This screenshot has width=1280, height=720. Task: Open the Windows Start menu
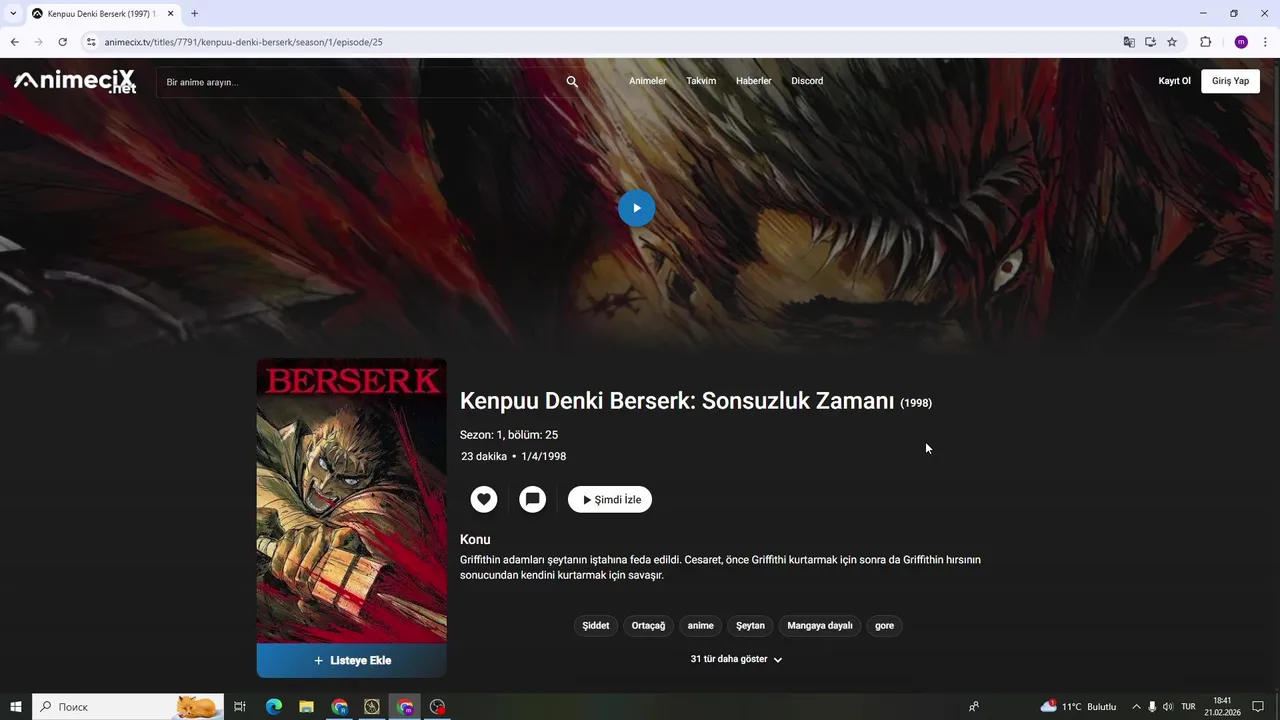click(x=16, y=706)
